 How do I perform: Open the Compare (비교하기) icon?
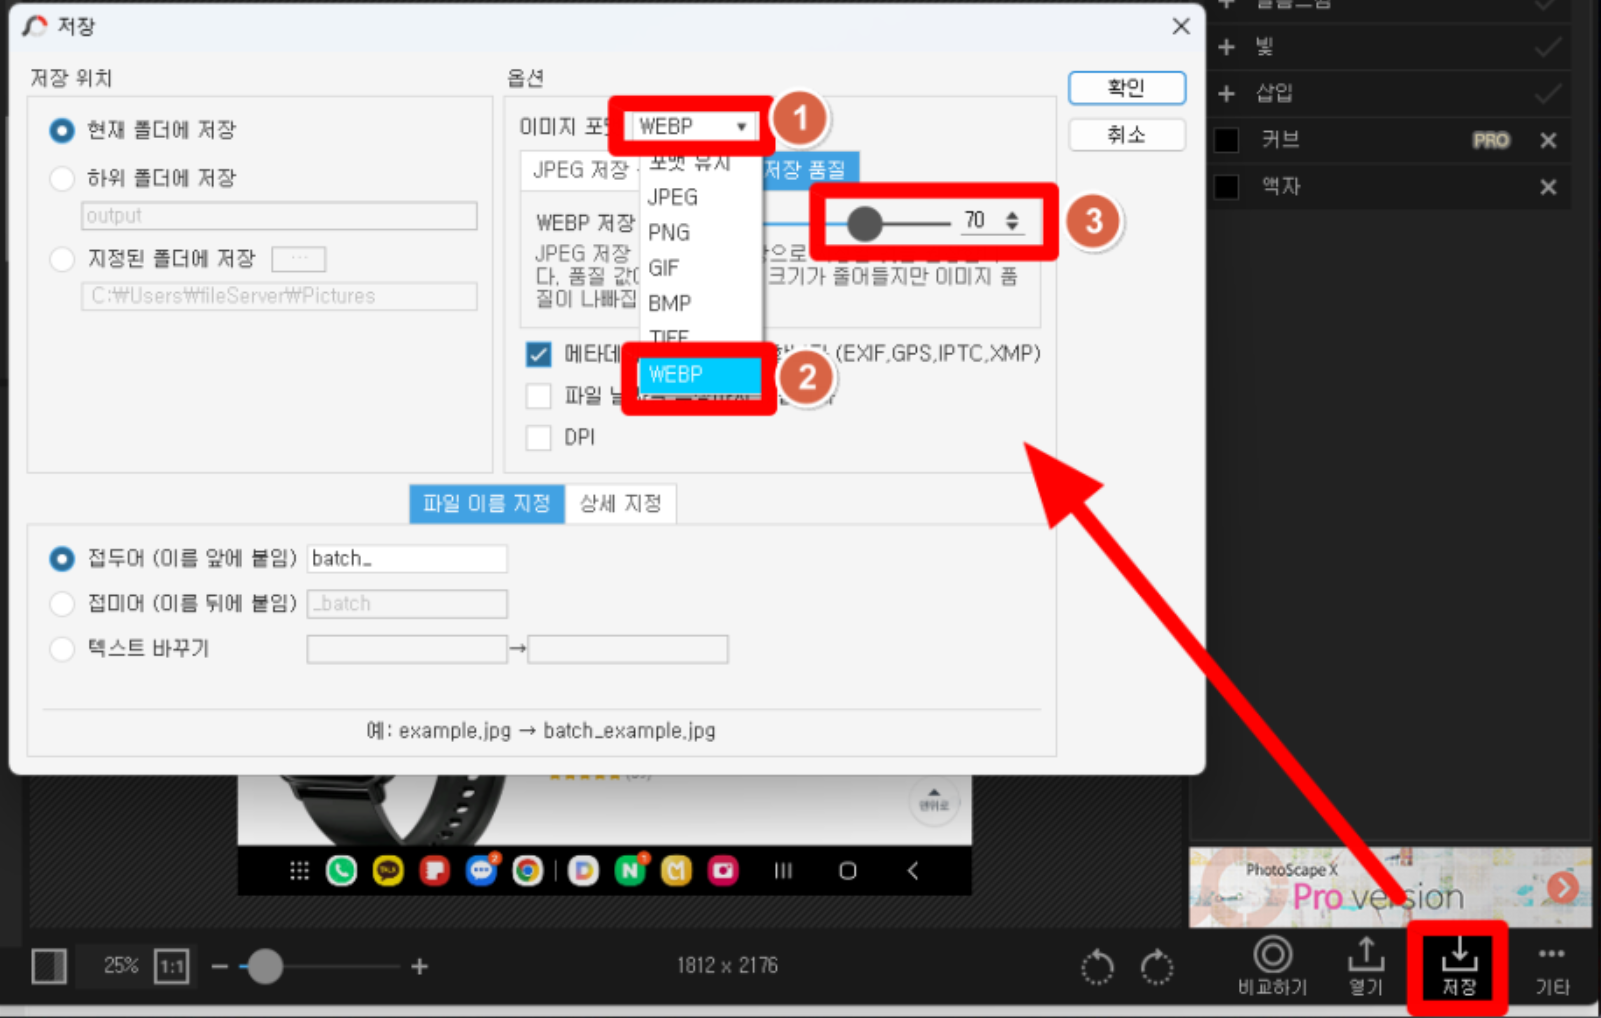[x=1272, y=966]
